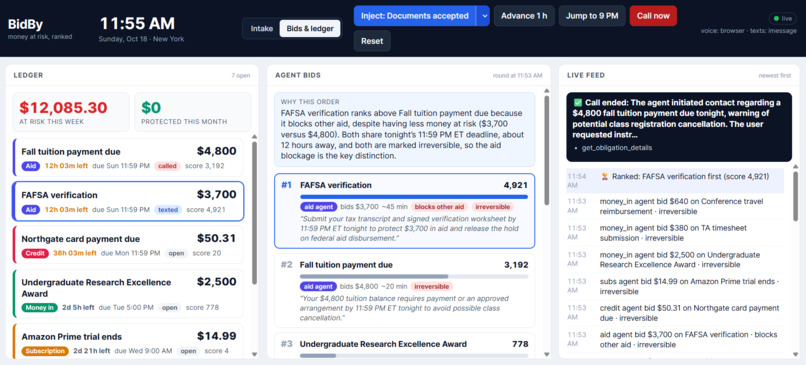Click Research Excellence Award bid score bar
Screen dimensions: 806x365
pyautogui.click(x=414, y=355)
